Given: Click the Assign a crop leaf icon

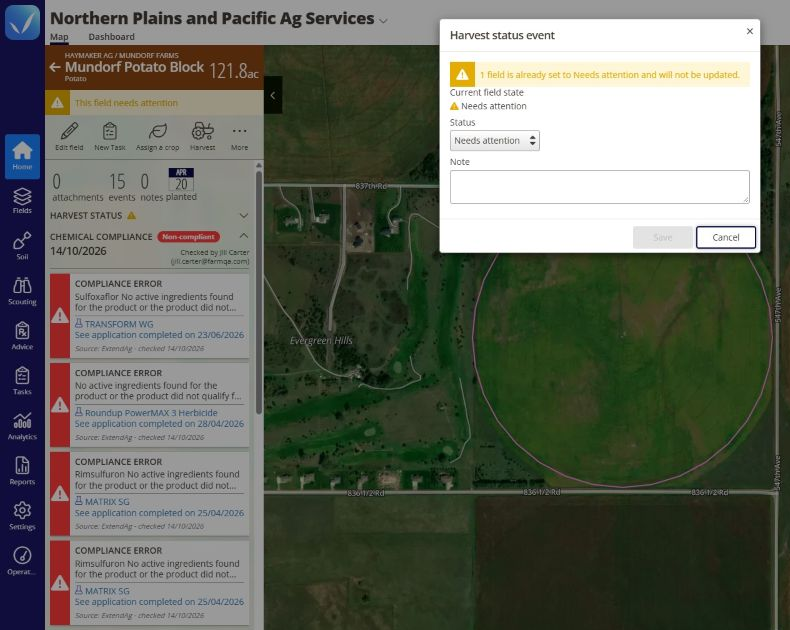Looking at the screenshot, I should tap(158, 131).
